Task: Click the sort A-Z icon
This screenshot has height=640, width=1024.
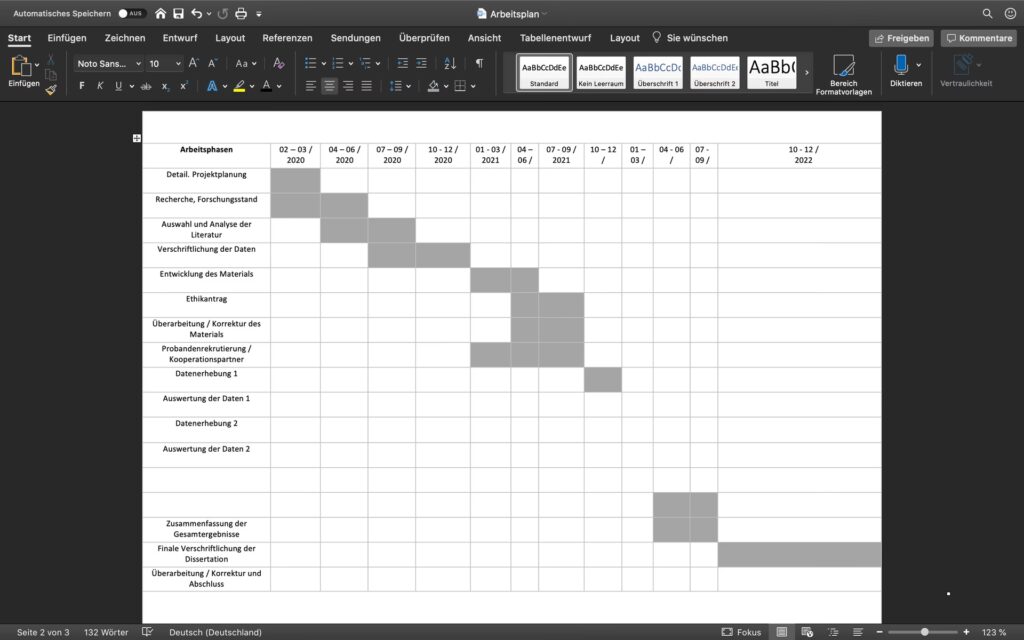Action: point(447,64)
